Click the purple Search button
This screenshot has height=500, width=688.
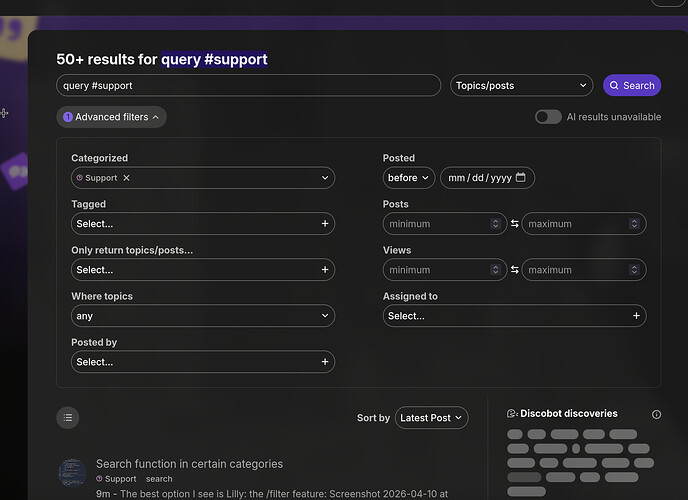pos(632,85)
